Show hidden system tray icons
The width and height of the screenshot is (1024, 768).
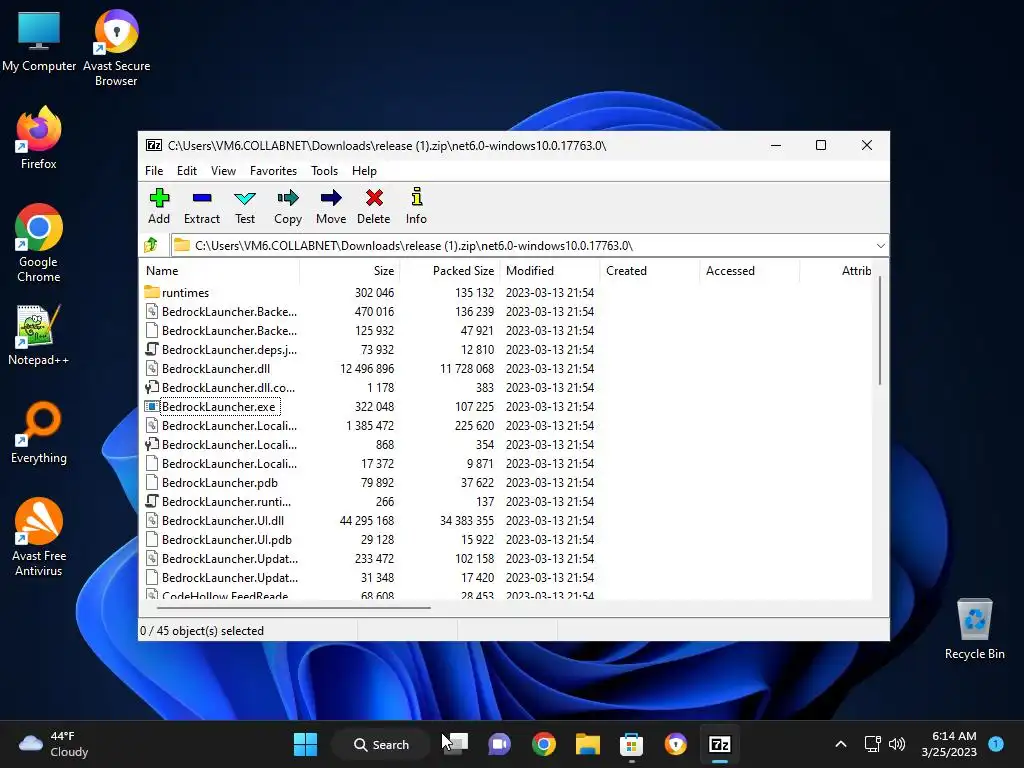coord(841,744)
